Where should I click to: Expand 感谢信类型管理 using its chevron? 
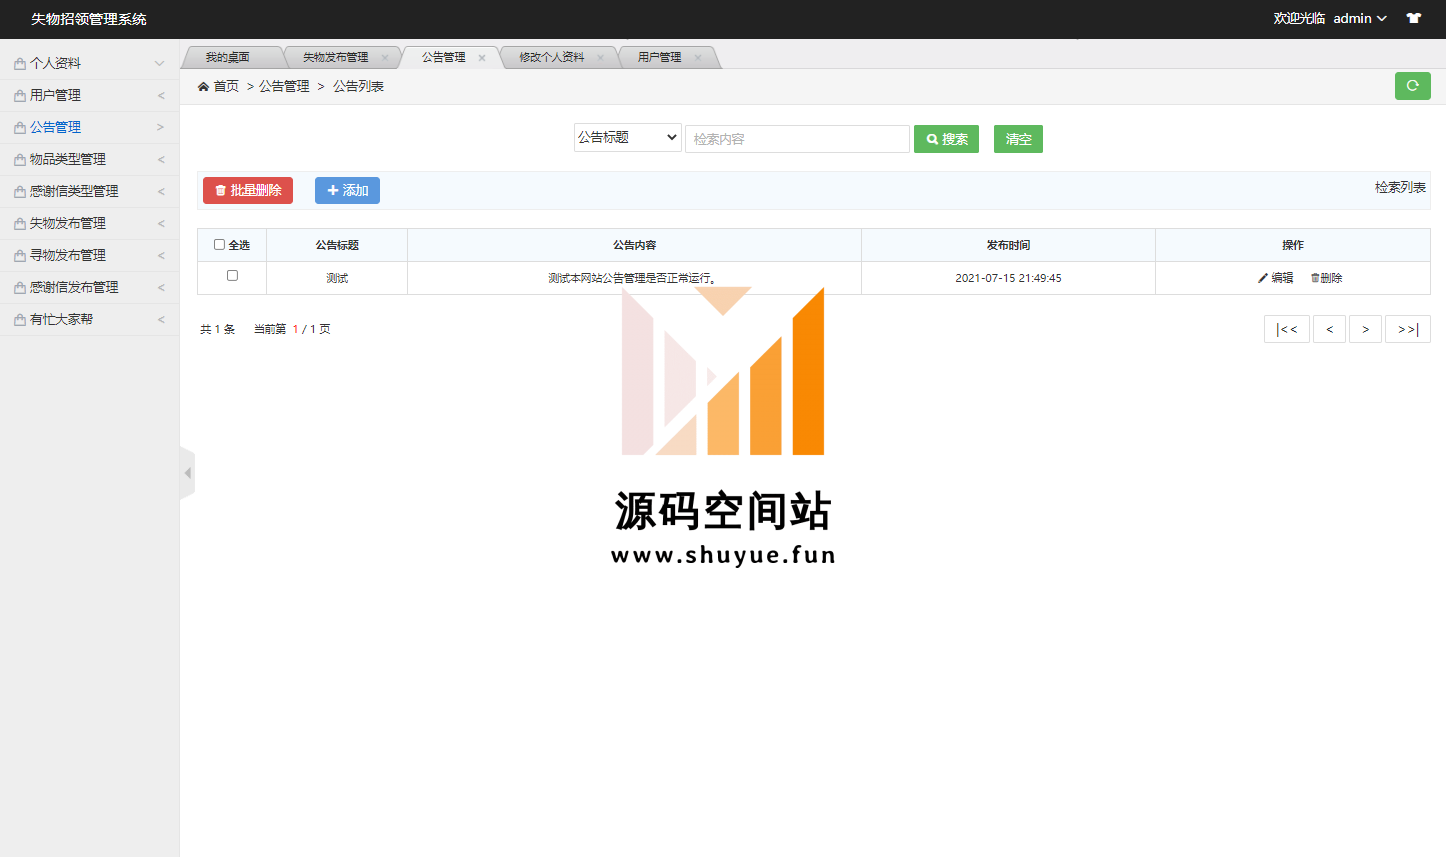[161, 191]
